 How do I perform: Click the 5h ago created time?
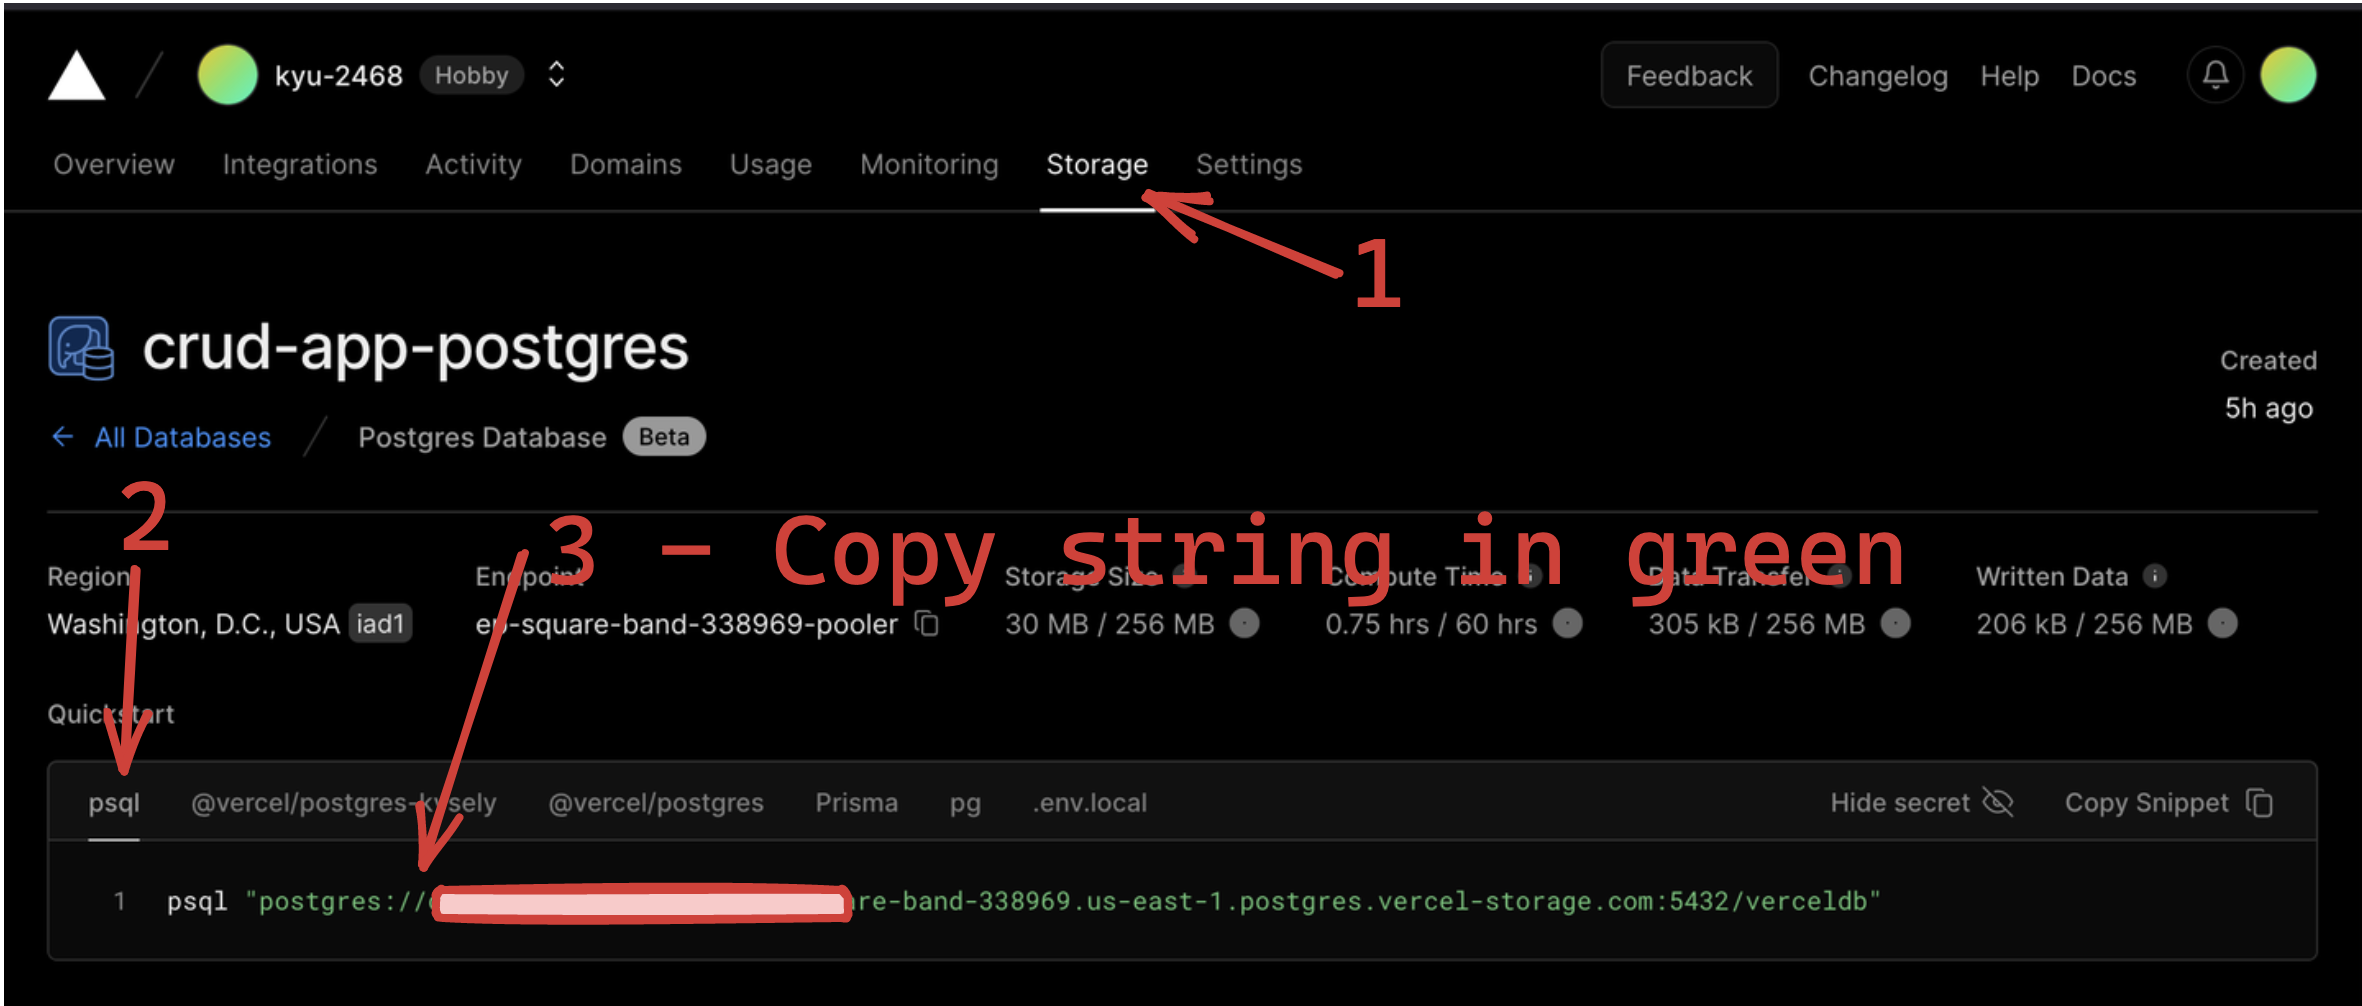(2268, 408)
